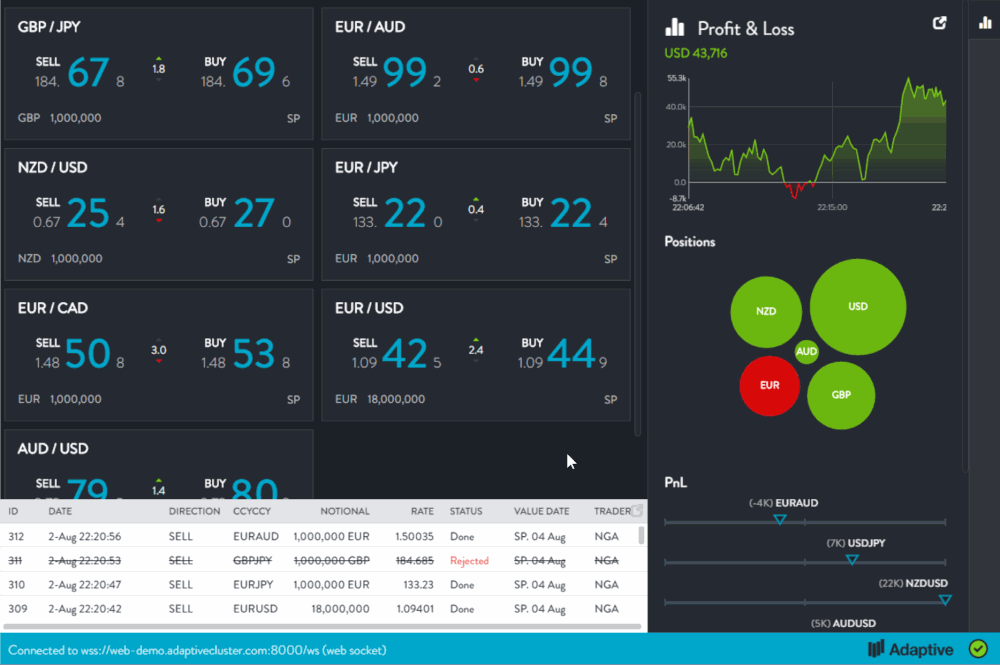Sort blotter by STATUS column header
1000x665 pixels.
tap(466, 511)
